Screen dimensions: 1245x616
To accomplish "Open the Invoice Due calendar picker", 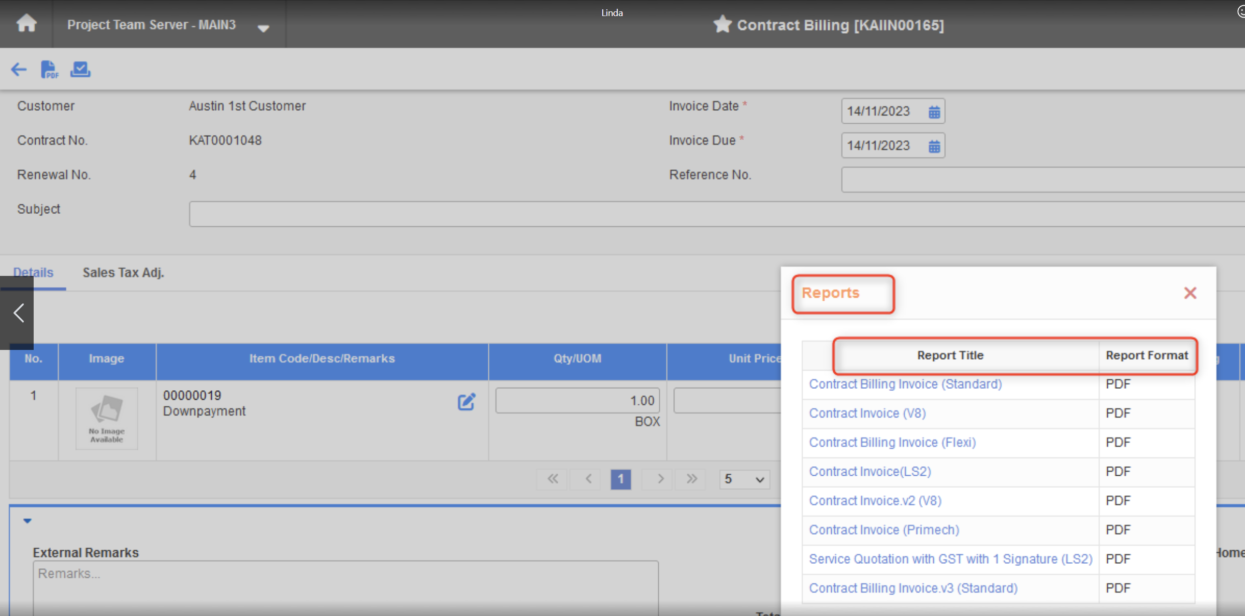I will coord(932,145).
